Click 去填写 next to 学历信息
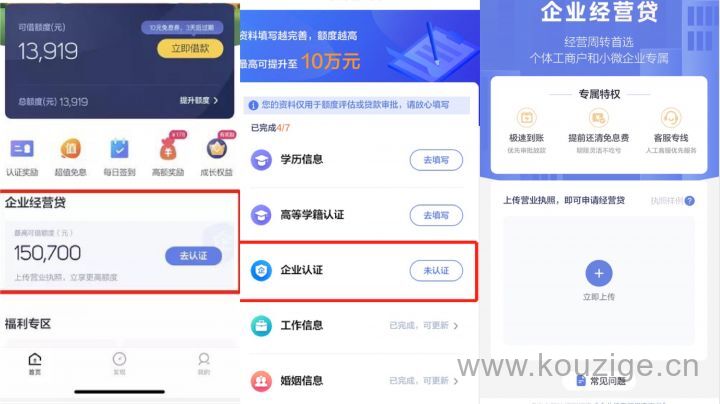720x404 pixels. coord(436,160)
